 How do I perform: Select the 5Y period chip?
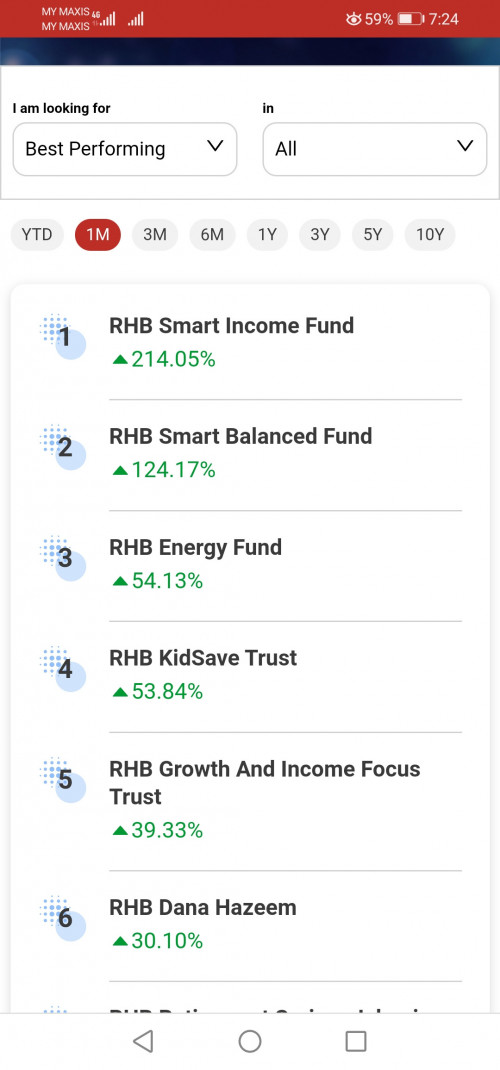(x=372, y=235)
